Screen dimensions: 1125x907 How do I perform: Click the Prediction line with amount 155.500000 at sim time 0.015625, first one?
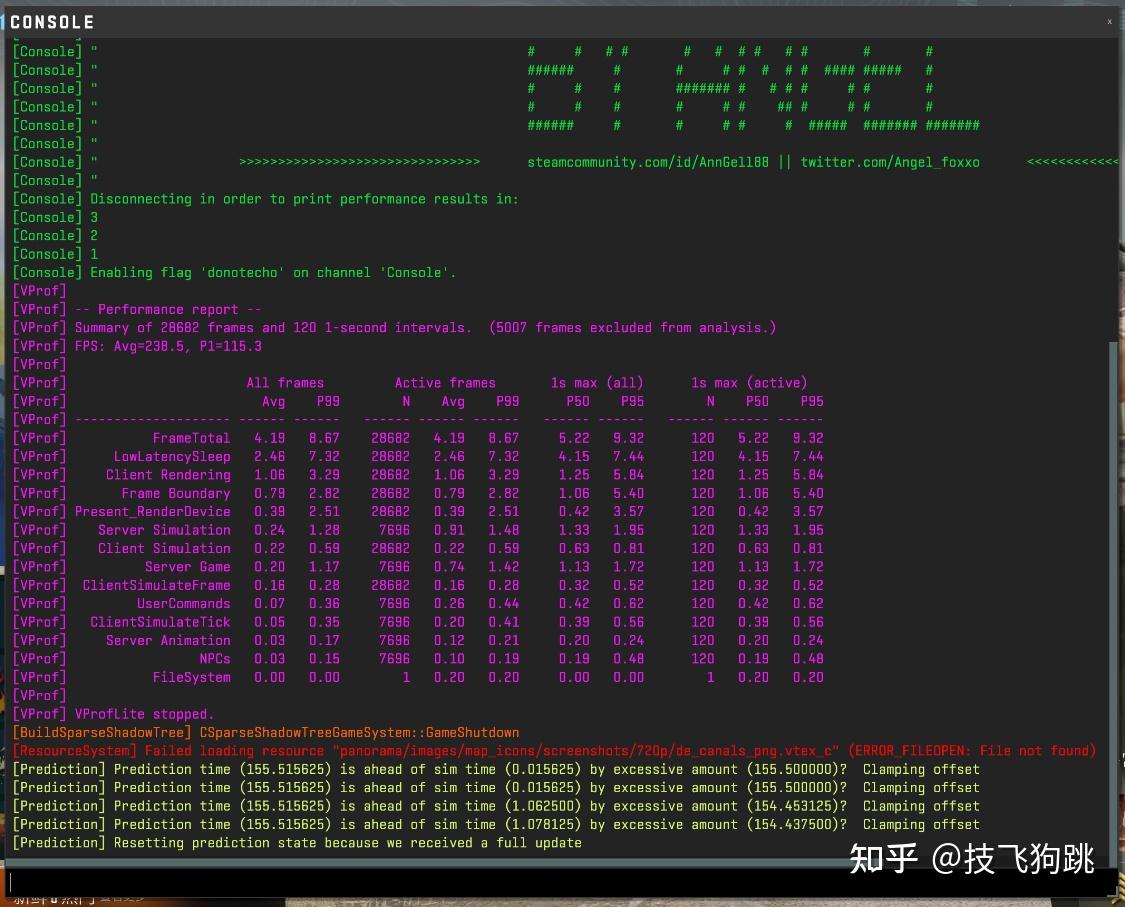point(496,770)
